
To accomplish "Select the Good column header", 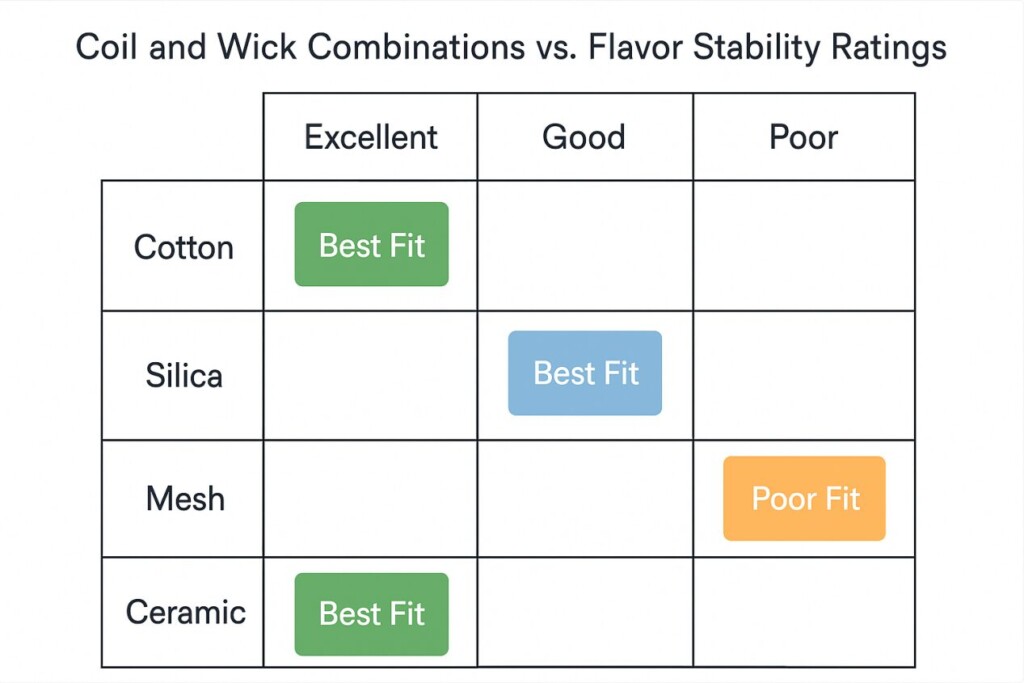I will coord(585,136).
